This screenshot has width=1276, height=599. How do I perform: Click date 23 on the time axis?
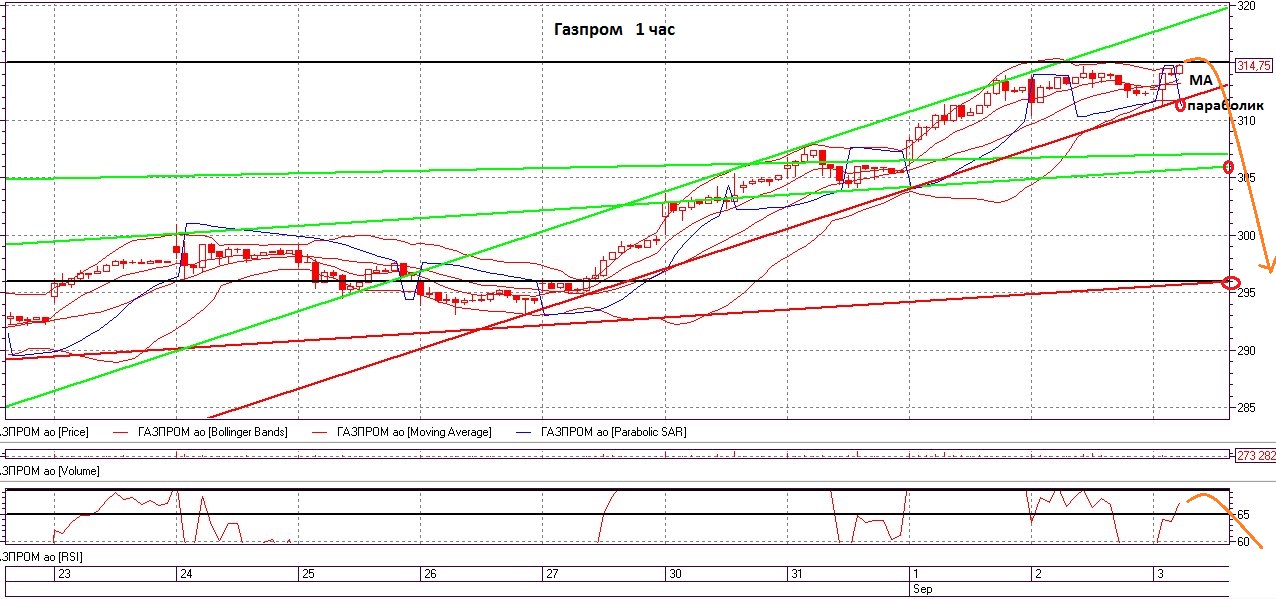pos(64,574)
